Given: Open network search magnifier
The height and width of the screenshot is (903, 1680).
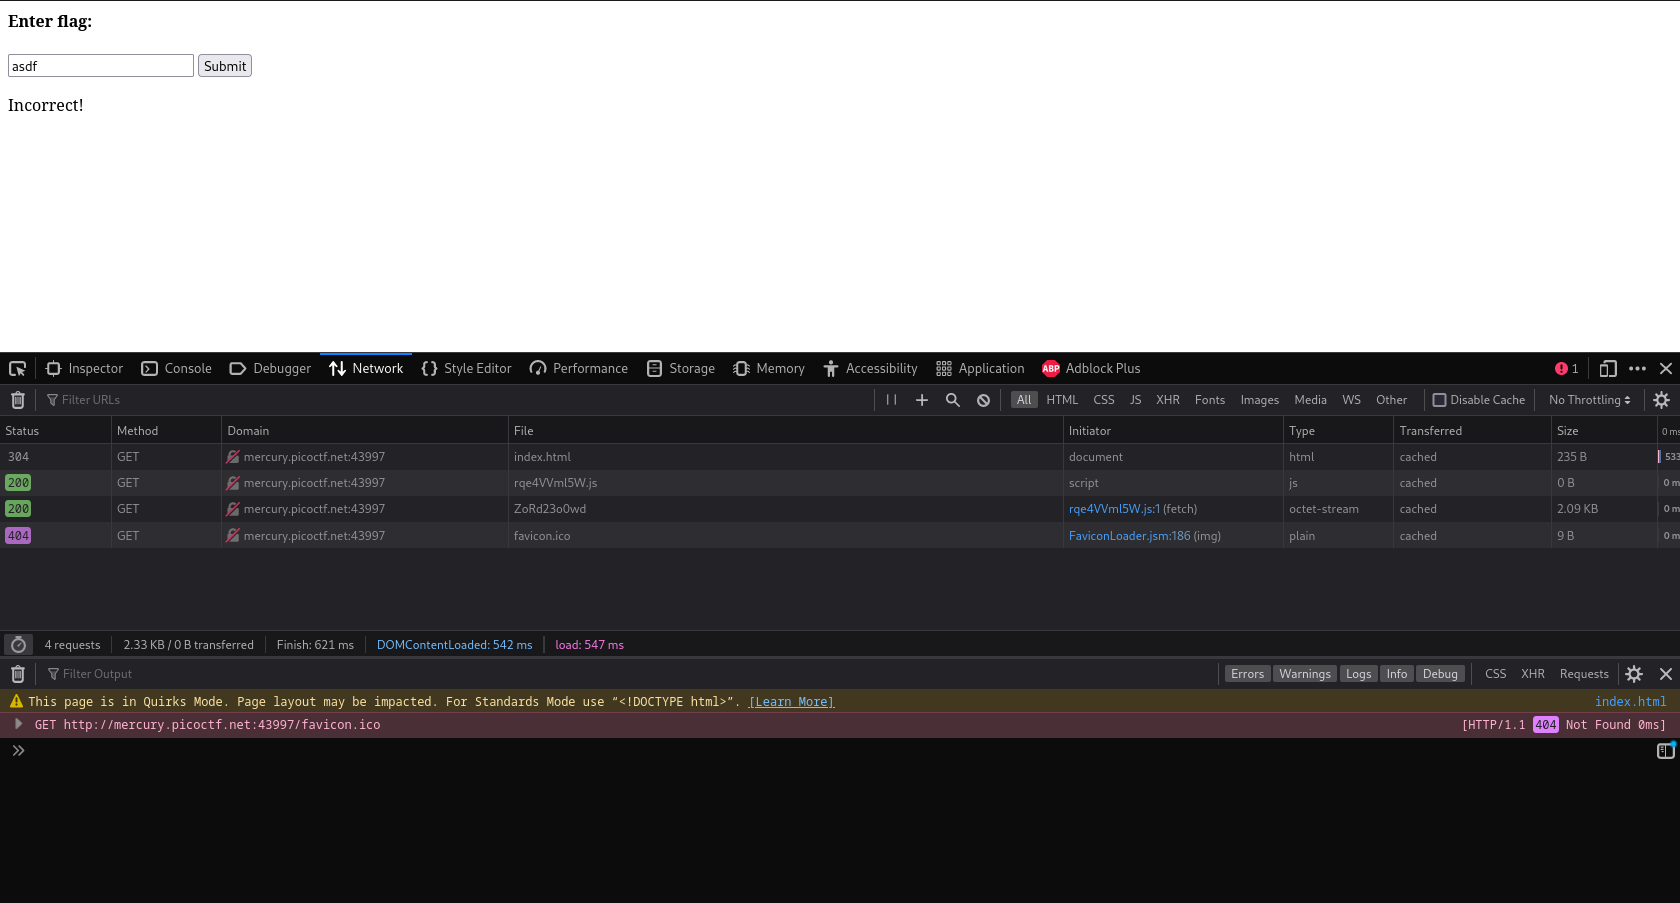Looking at the screenshot, I should click(953, 400).
